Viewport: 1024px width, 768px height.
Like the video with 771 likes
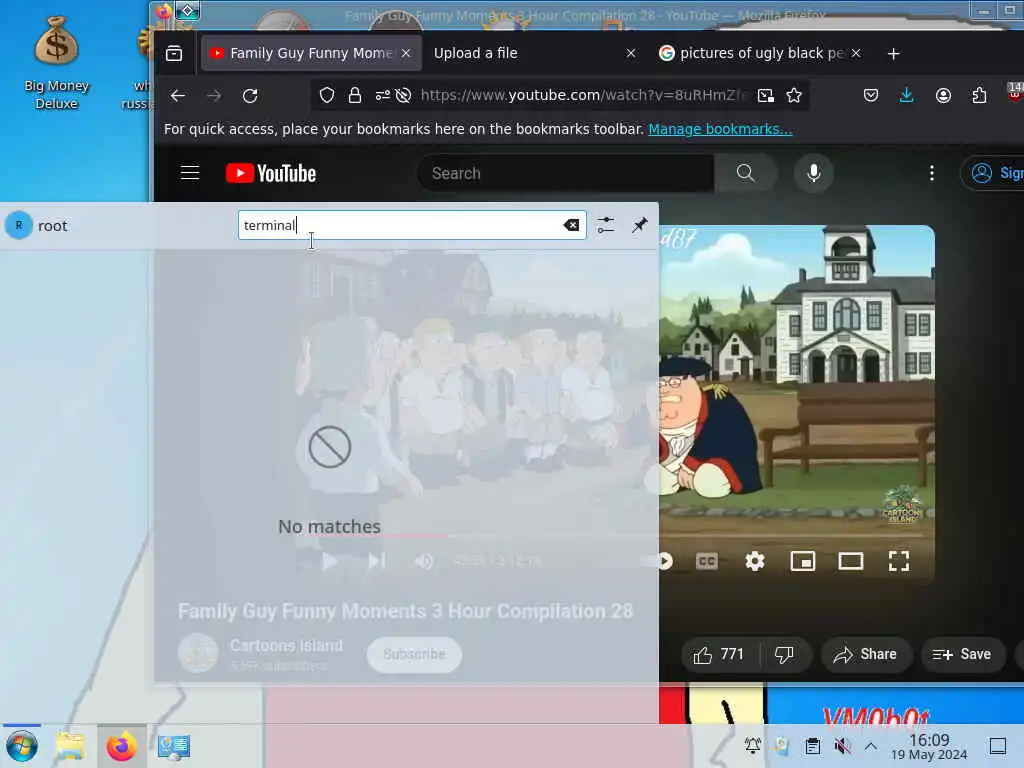[x=718, y=654]
